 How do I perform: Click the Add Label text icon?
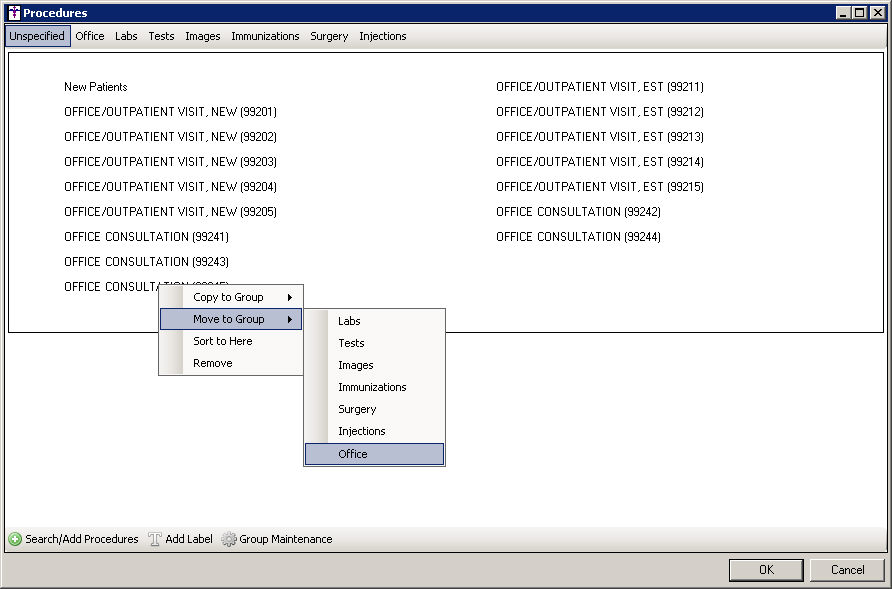[155, 539]
